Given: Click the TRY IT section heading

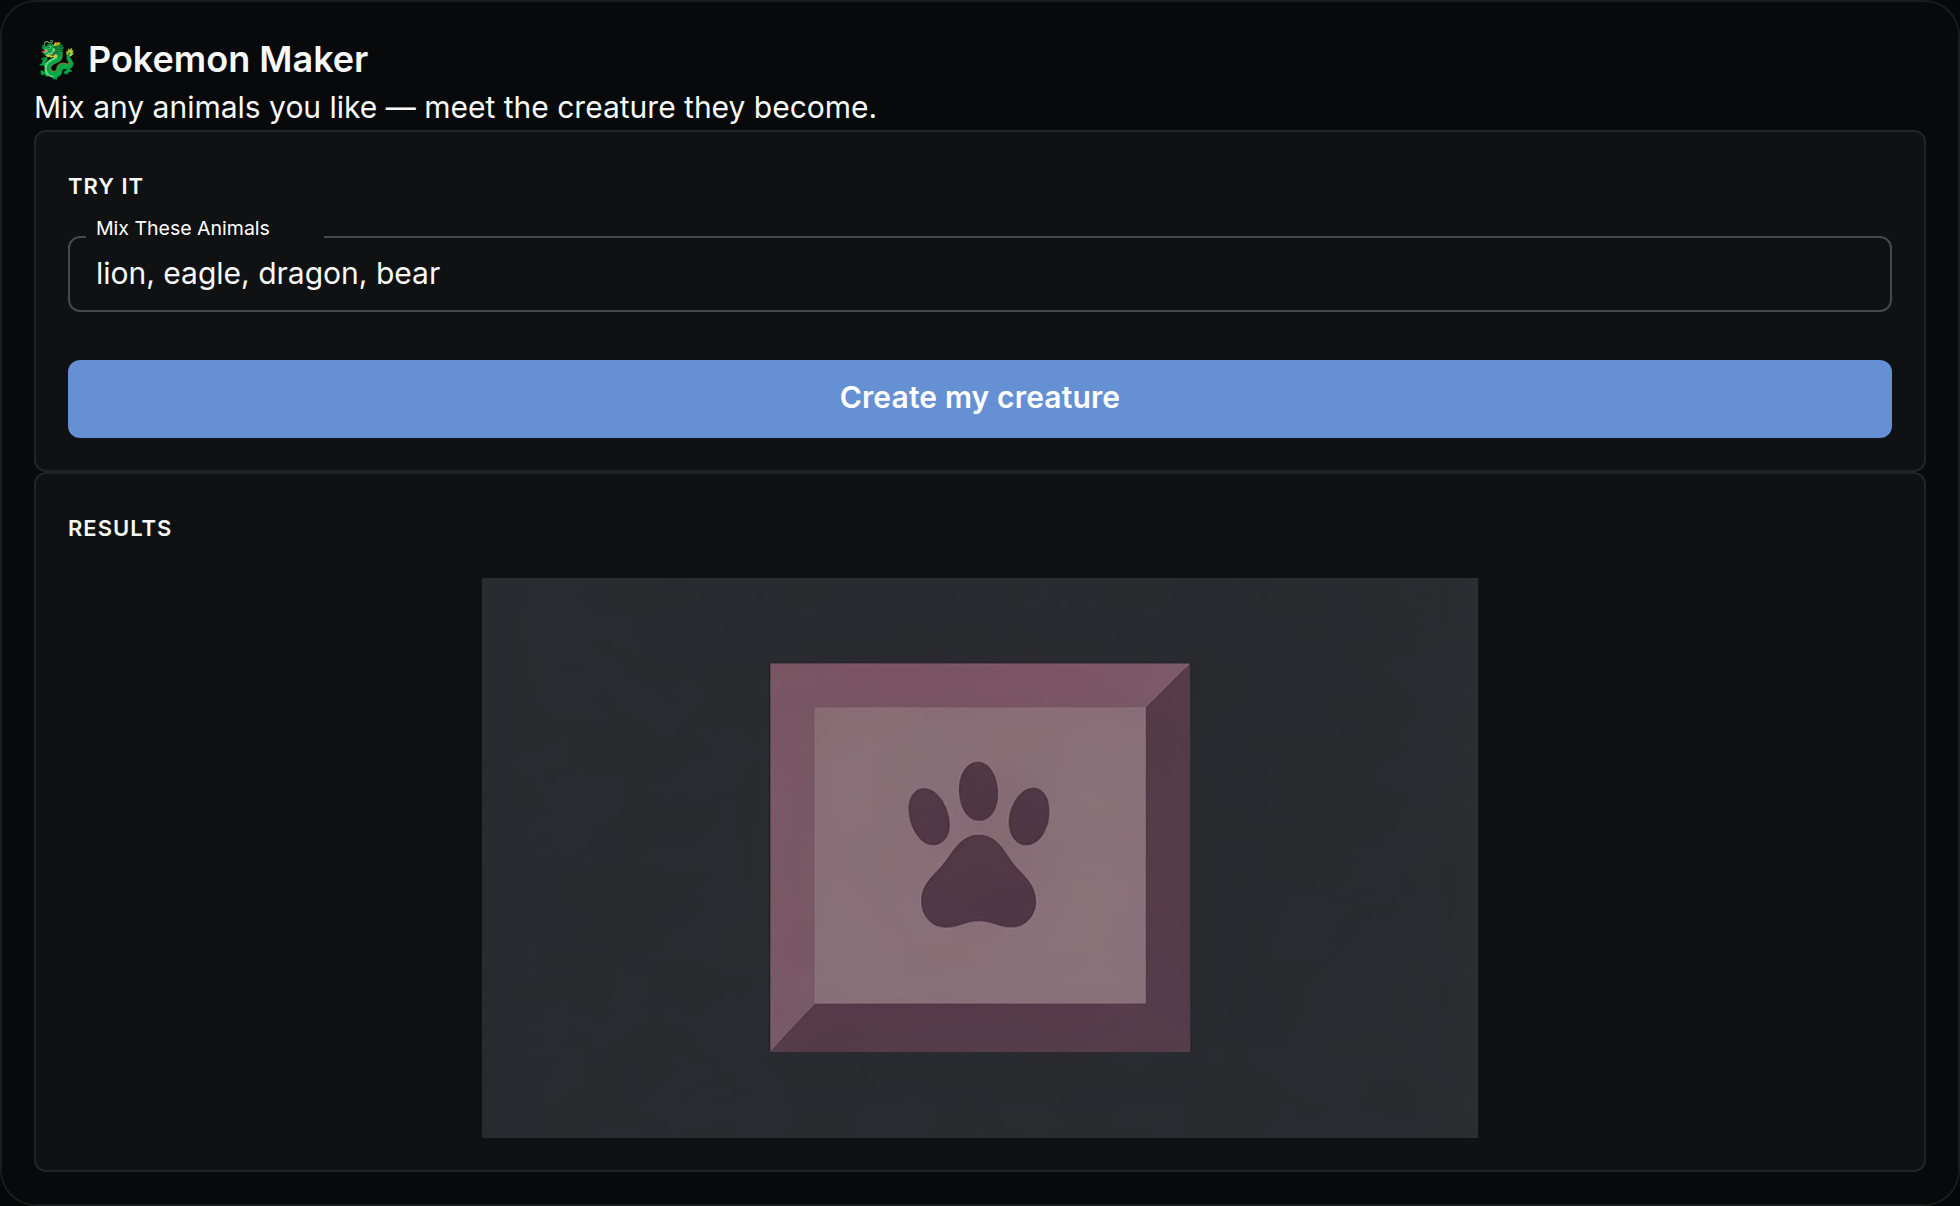Looking at the screenshot, I should tap(106, 187).
